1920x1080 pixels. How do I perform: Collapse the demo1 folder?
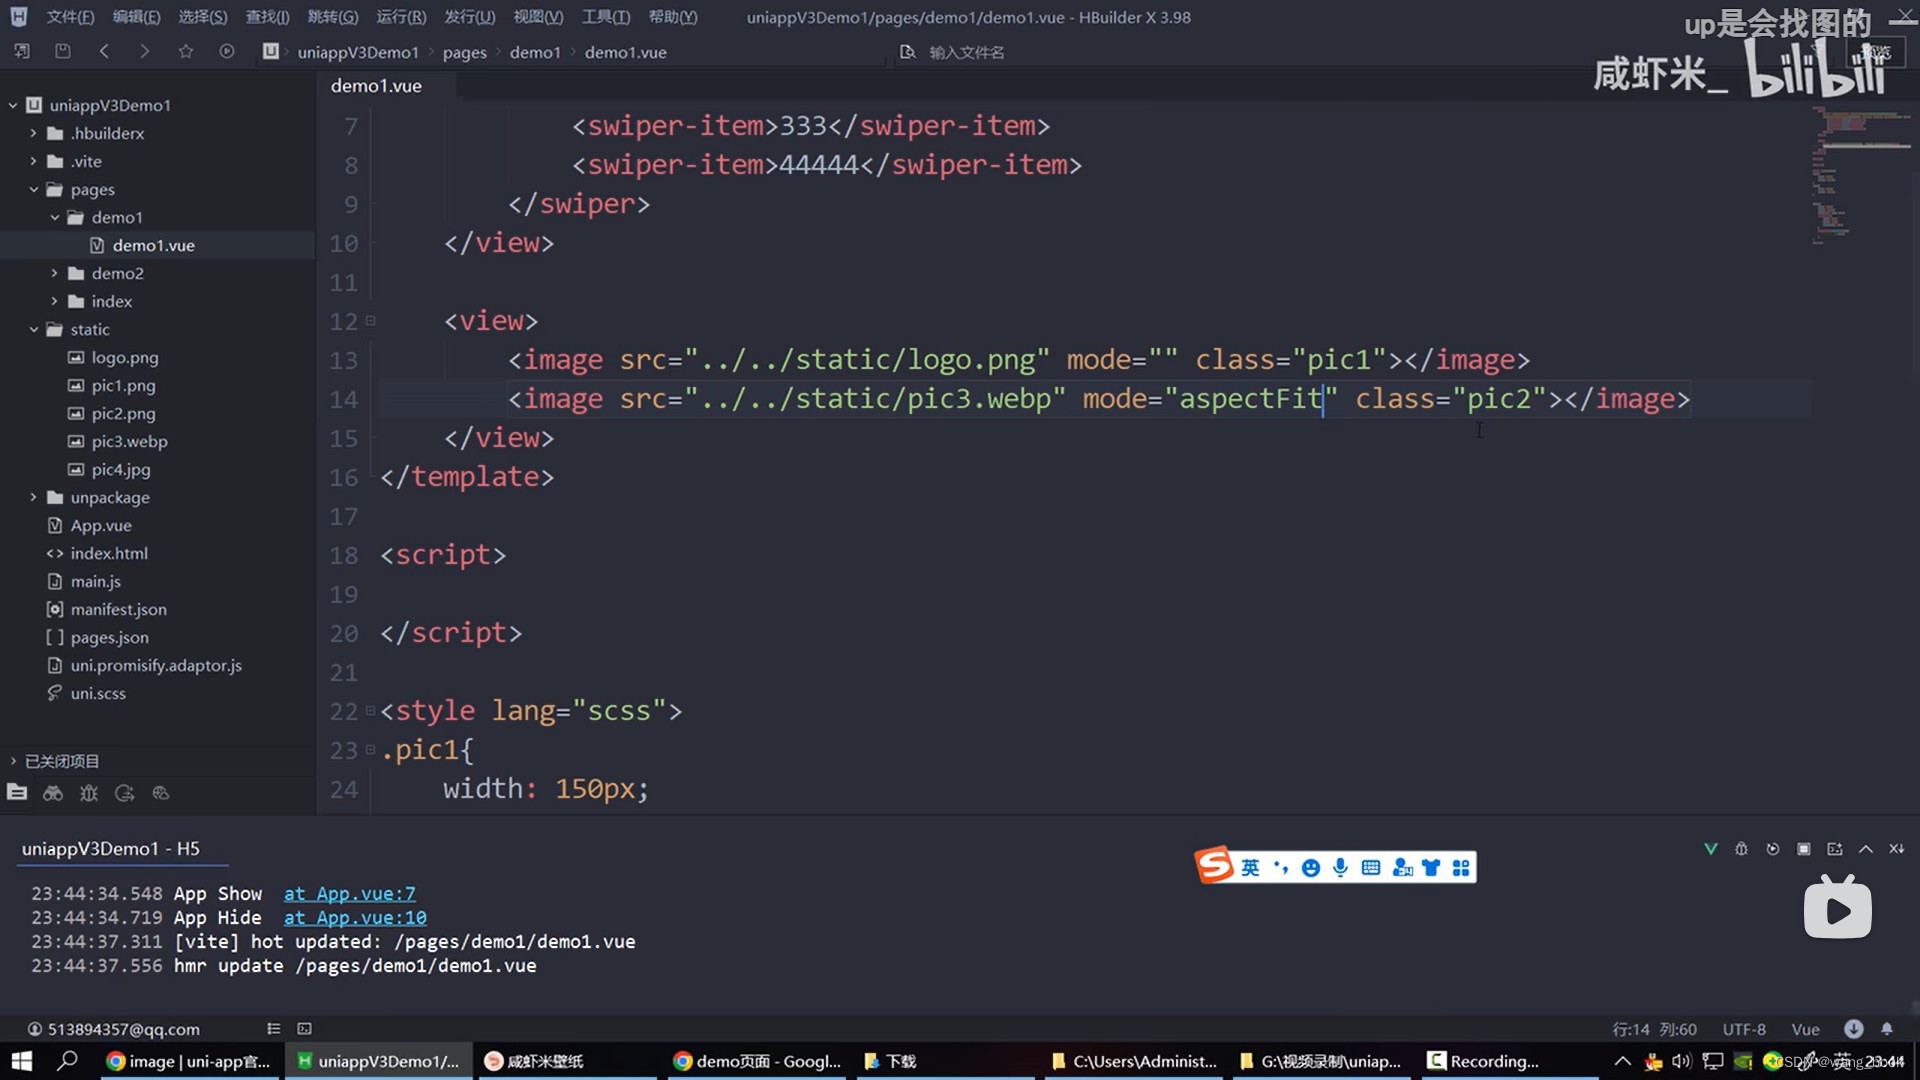[x=54, y=217]
